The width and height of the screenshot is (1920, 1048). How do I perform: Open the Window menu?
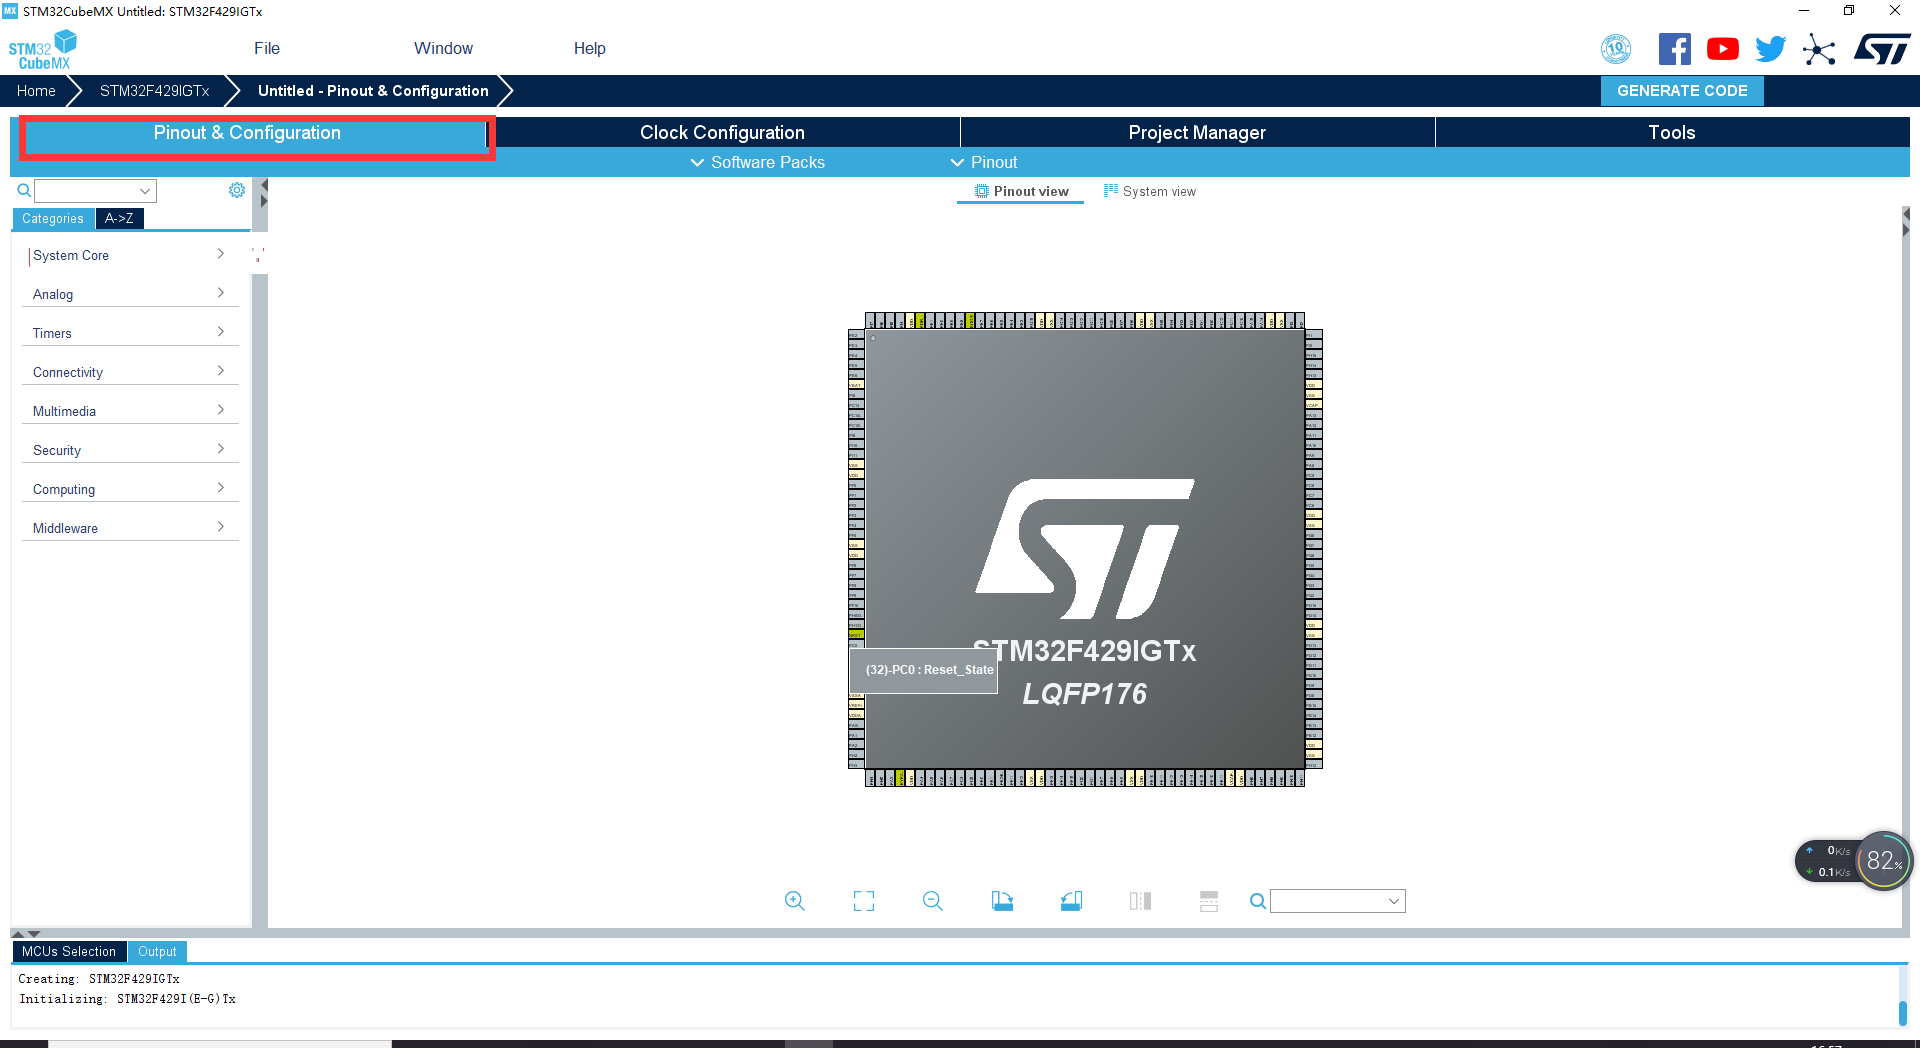pos(443,47)
